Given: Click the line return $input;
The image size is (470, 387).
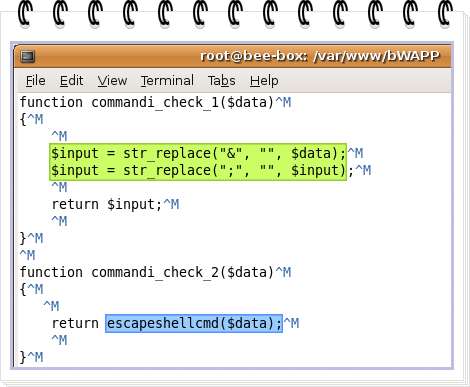Looking at the screenshot, I should (107, 204).
